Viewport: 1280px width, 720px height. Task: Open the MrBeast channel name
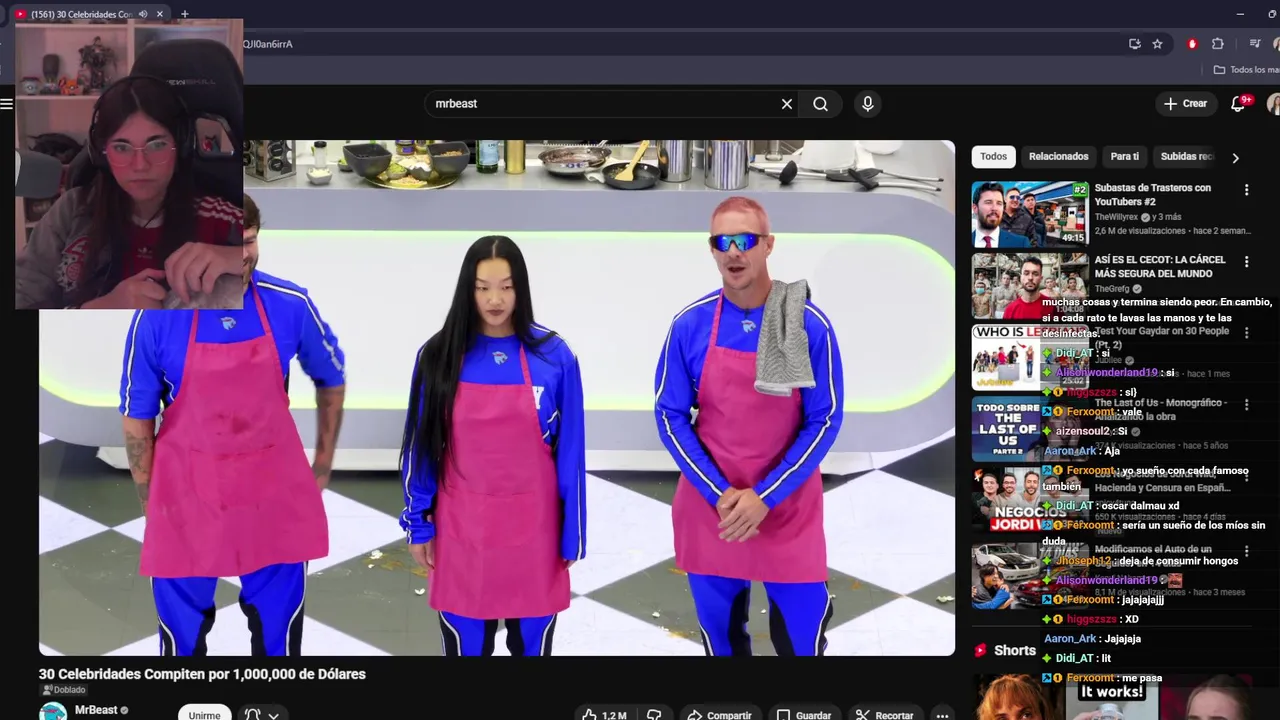[x=96, y=710]
